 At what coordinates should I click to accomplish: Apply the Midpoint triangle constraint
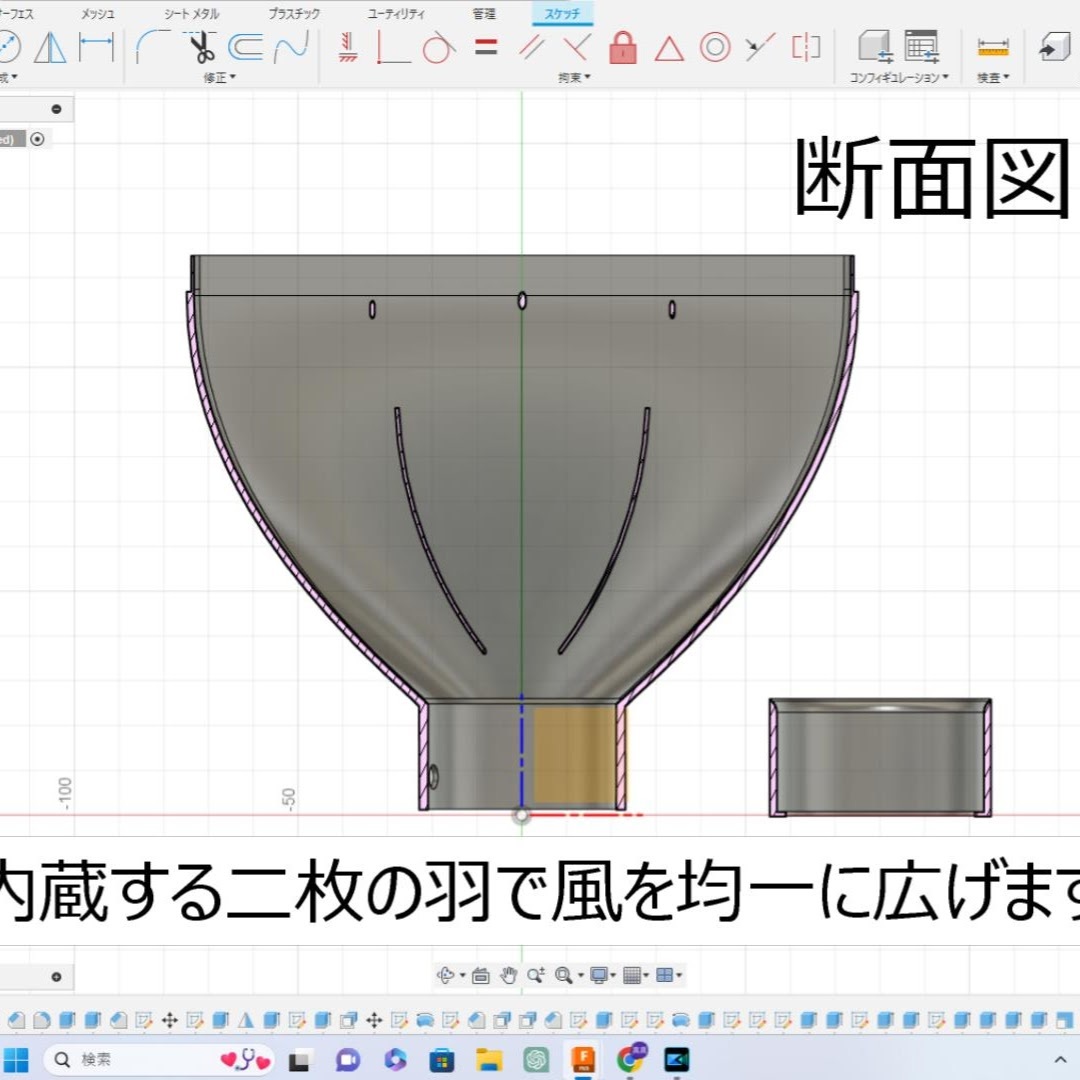668,47
